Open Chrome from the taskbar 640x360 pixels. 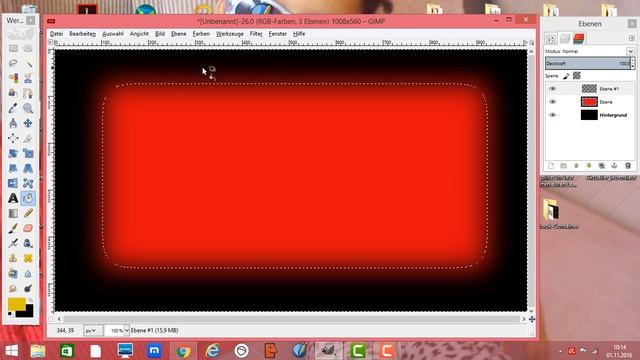pos(183,351)
